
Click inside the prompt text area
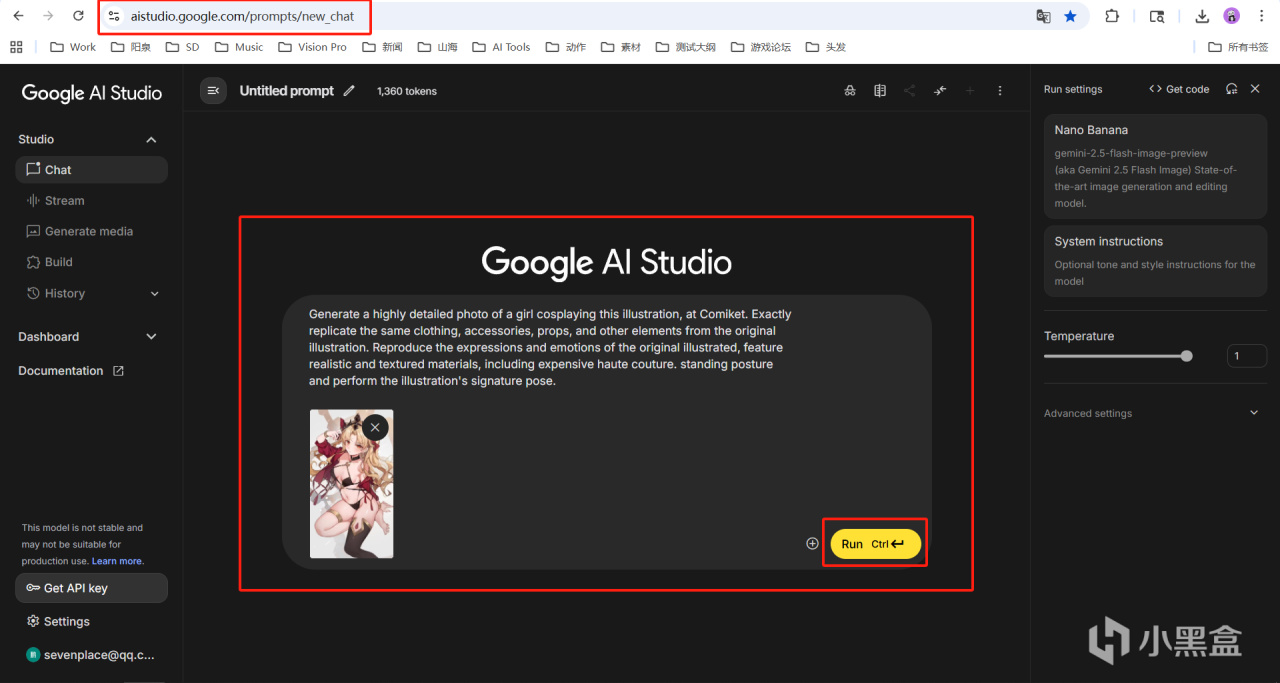[550, 347]
